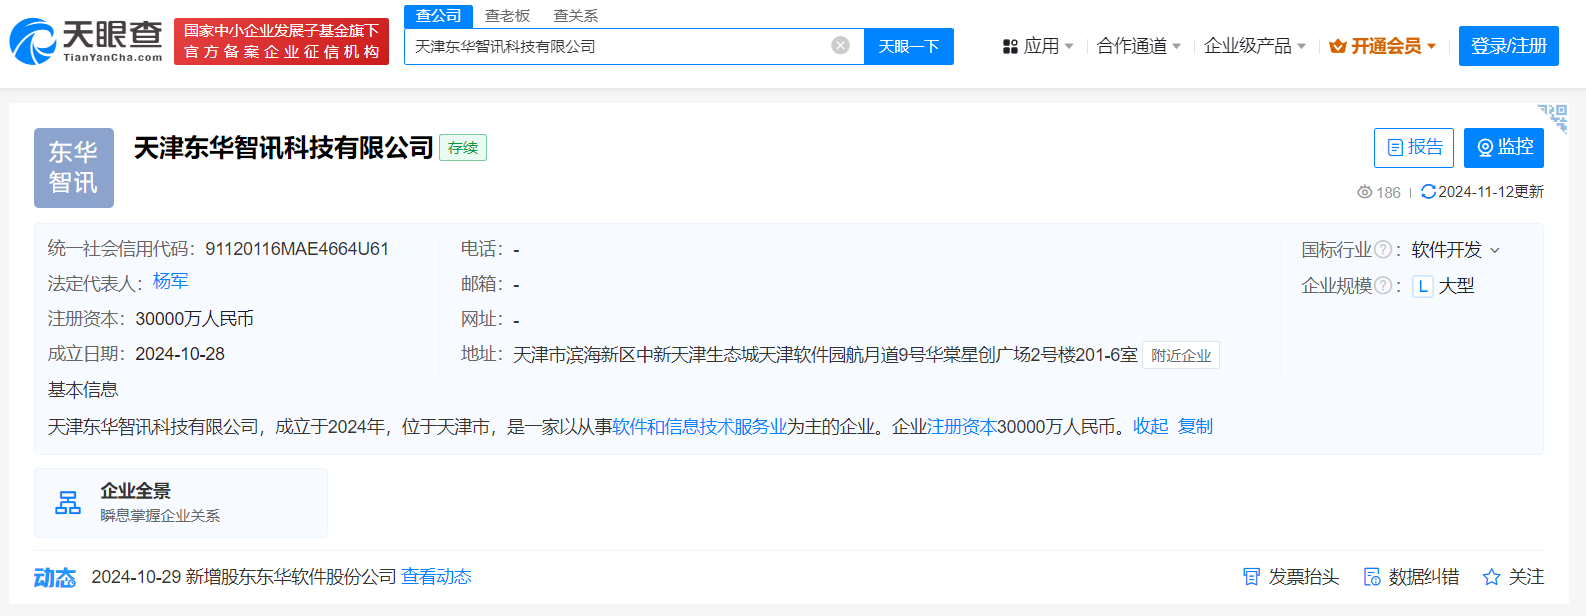Screen dimensions: 1586x616
Task: Click the 企业规模 help question icon
Action: pyautogui.click(x=1383, y=286)
